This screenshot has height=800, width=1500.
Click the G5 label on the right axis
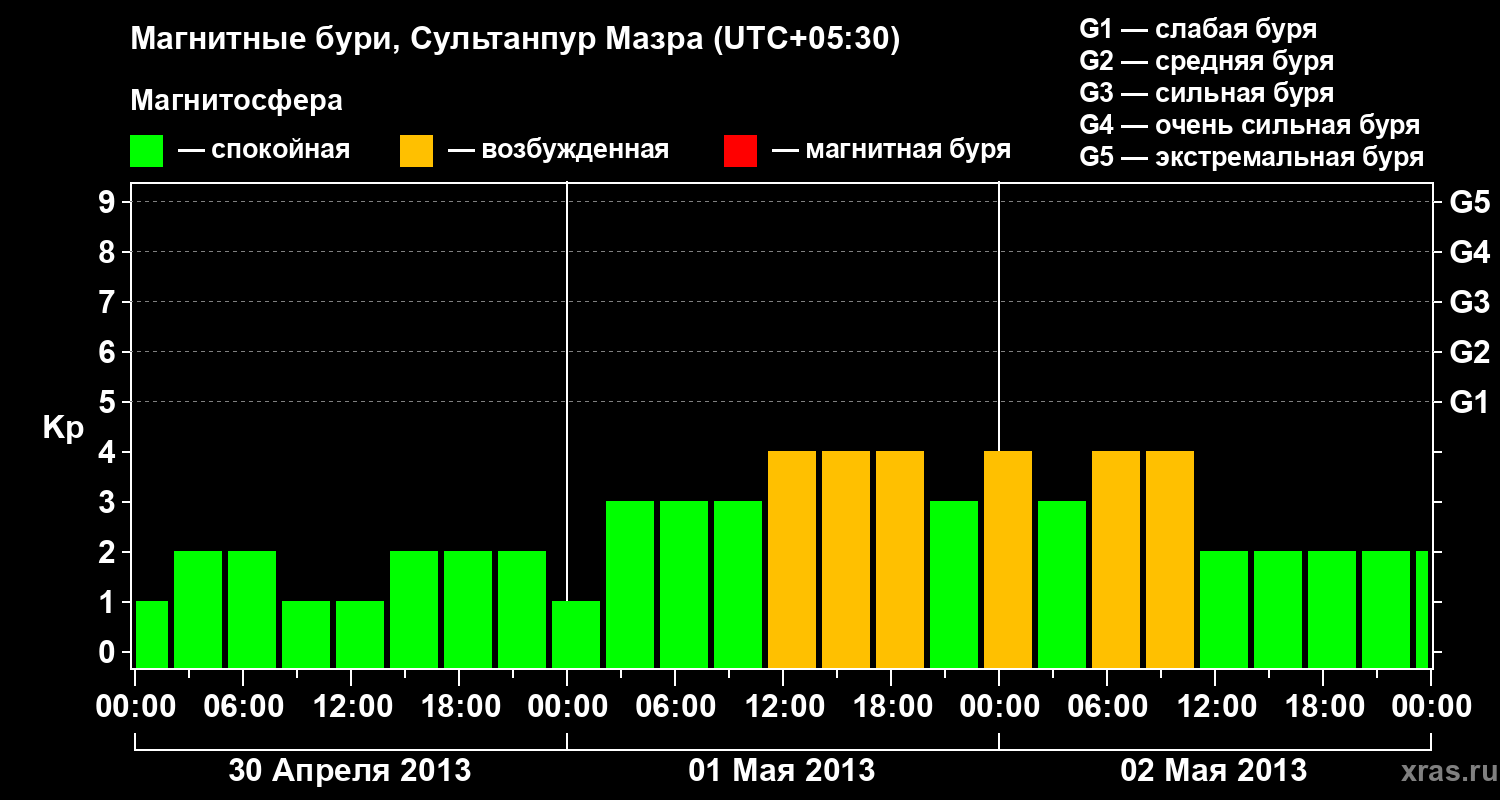(x=1469, y=202)
